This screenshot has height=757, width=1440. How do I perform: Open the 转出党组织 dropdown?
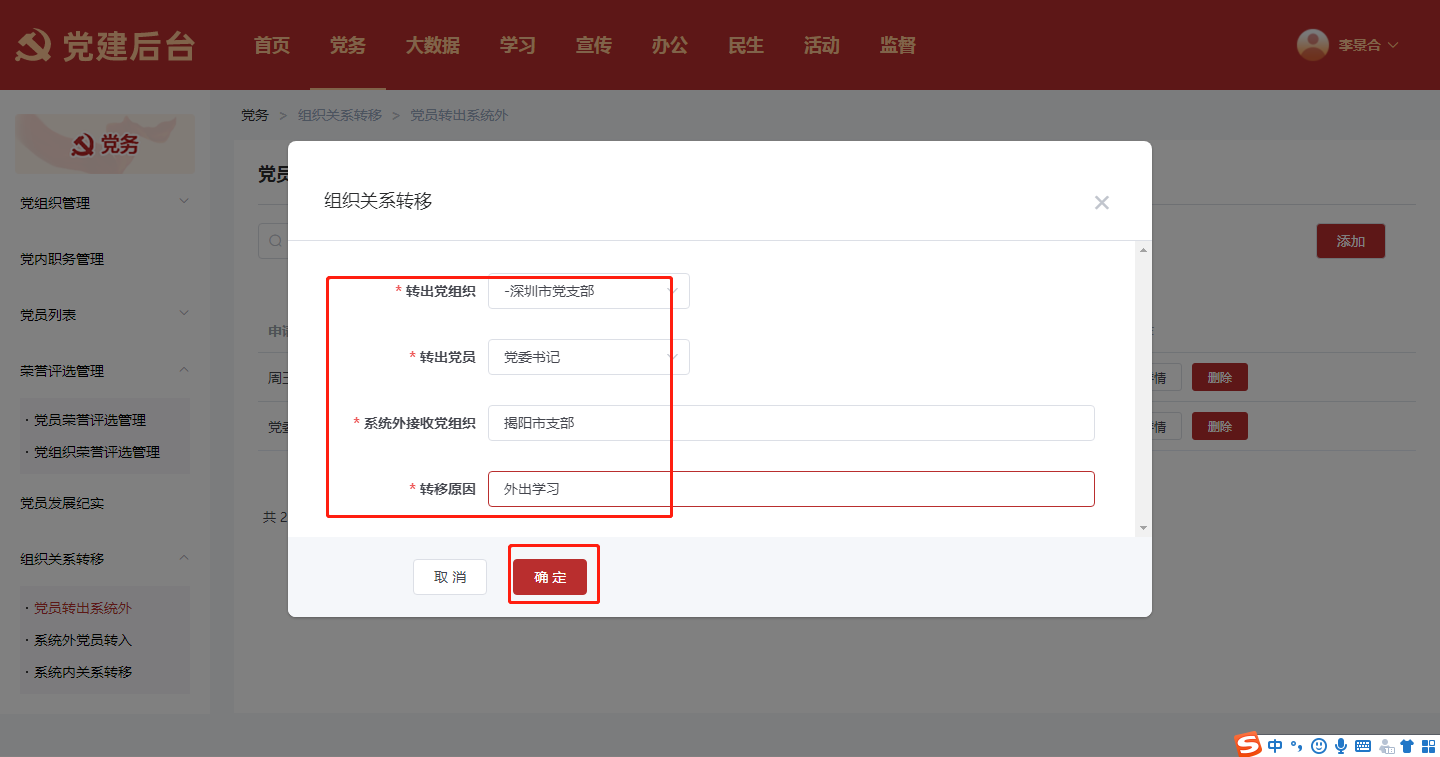pyautogui.click(x=588, y=291)
